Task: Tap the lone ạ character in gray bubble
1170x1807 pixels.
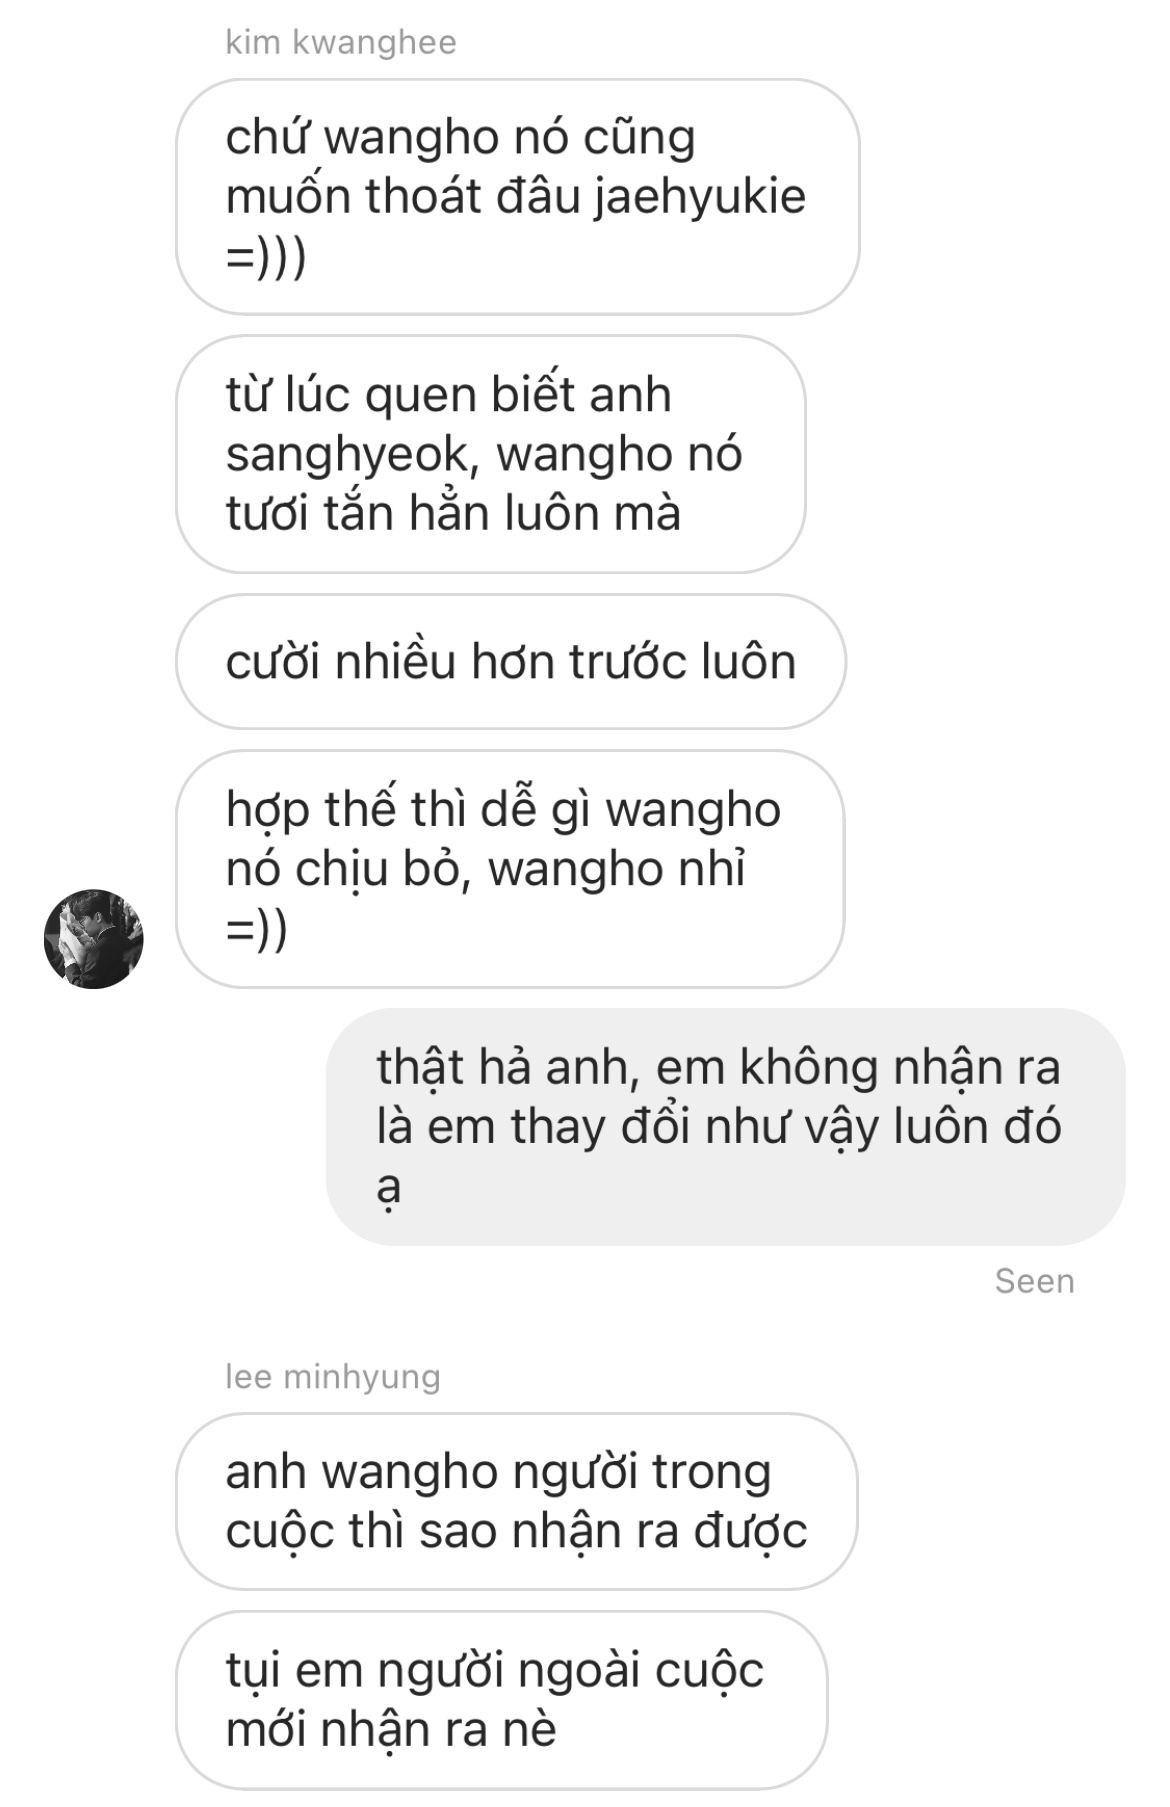Action: pos(389,1187)
